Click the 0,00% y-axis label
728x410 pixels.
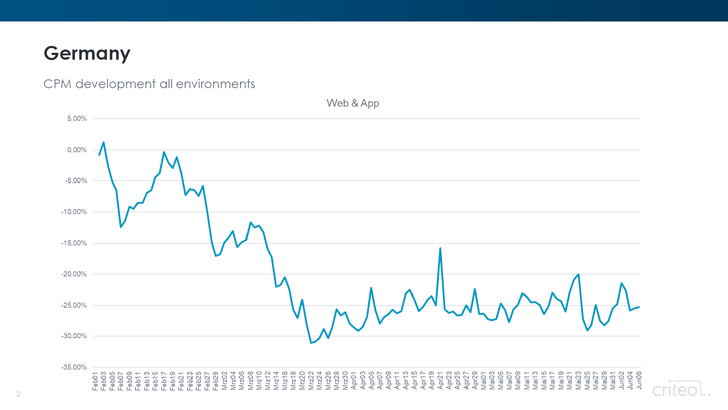point(77,150)
